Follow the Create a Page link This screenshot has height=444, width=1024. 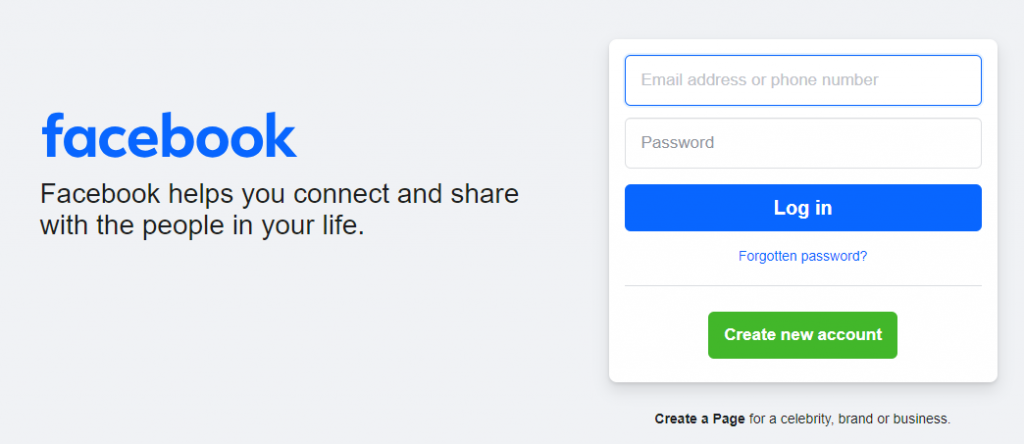click(699, 419)
